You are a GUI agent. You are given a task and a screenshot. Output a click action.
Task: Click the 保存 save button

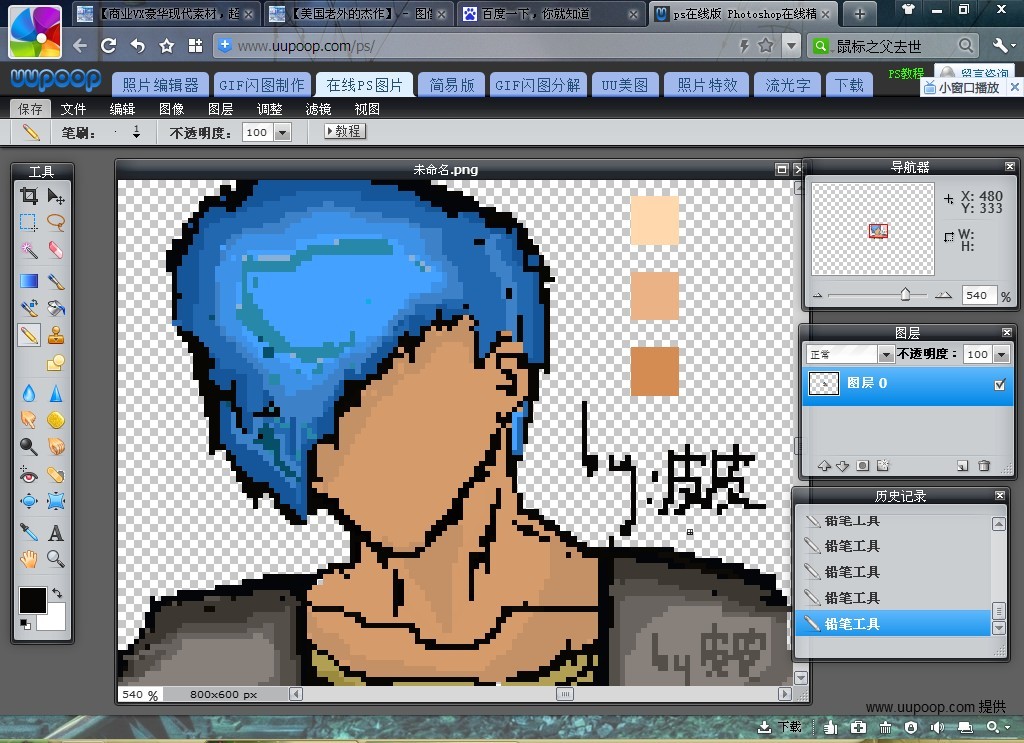click(30, 109)
